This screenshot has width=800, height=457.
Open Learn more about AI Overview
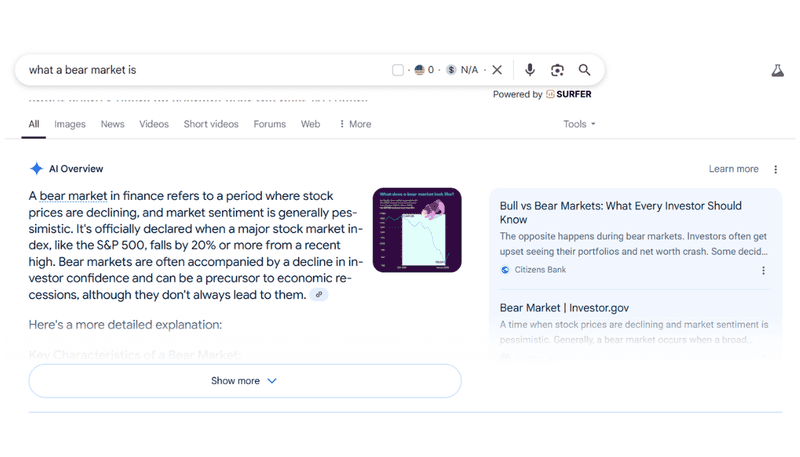733,169
